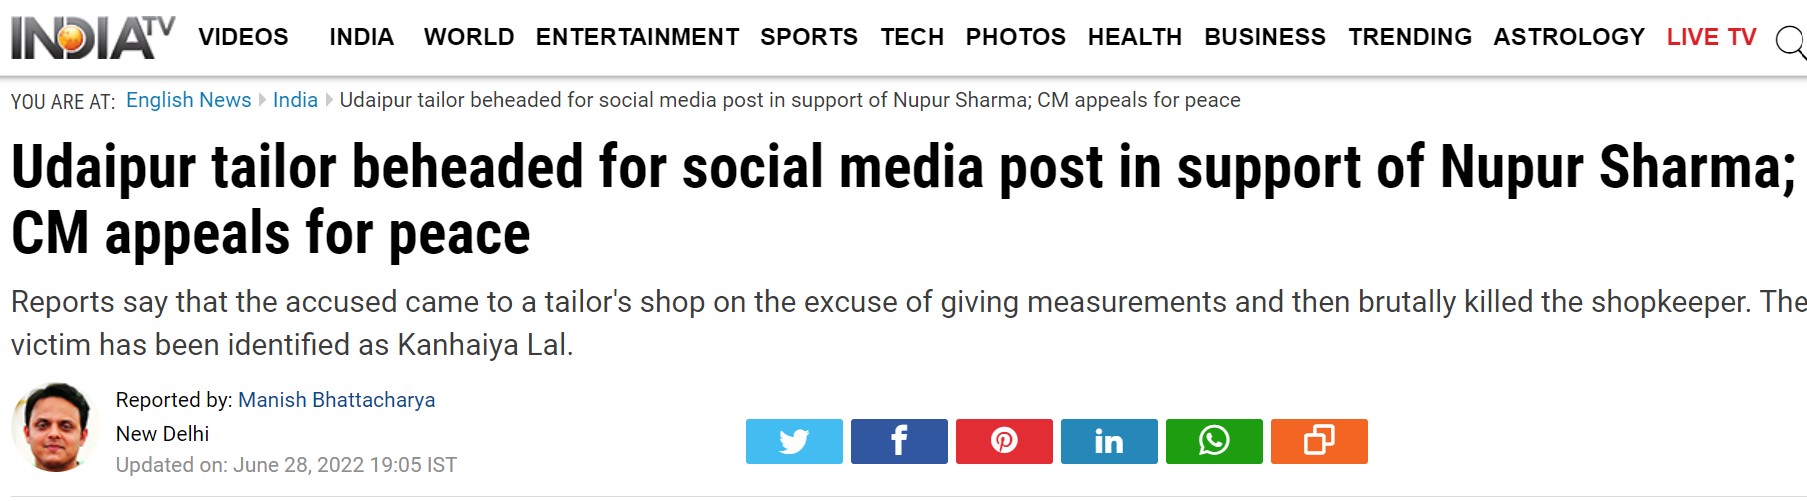This screenshot has height=501, width=1807.
Task: Click the reporter's profile photo
Action: click(56, 427)
